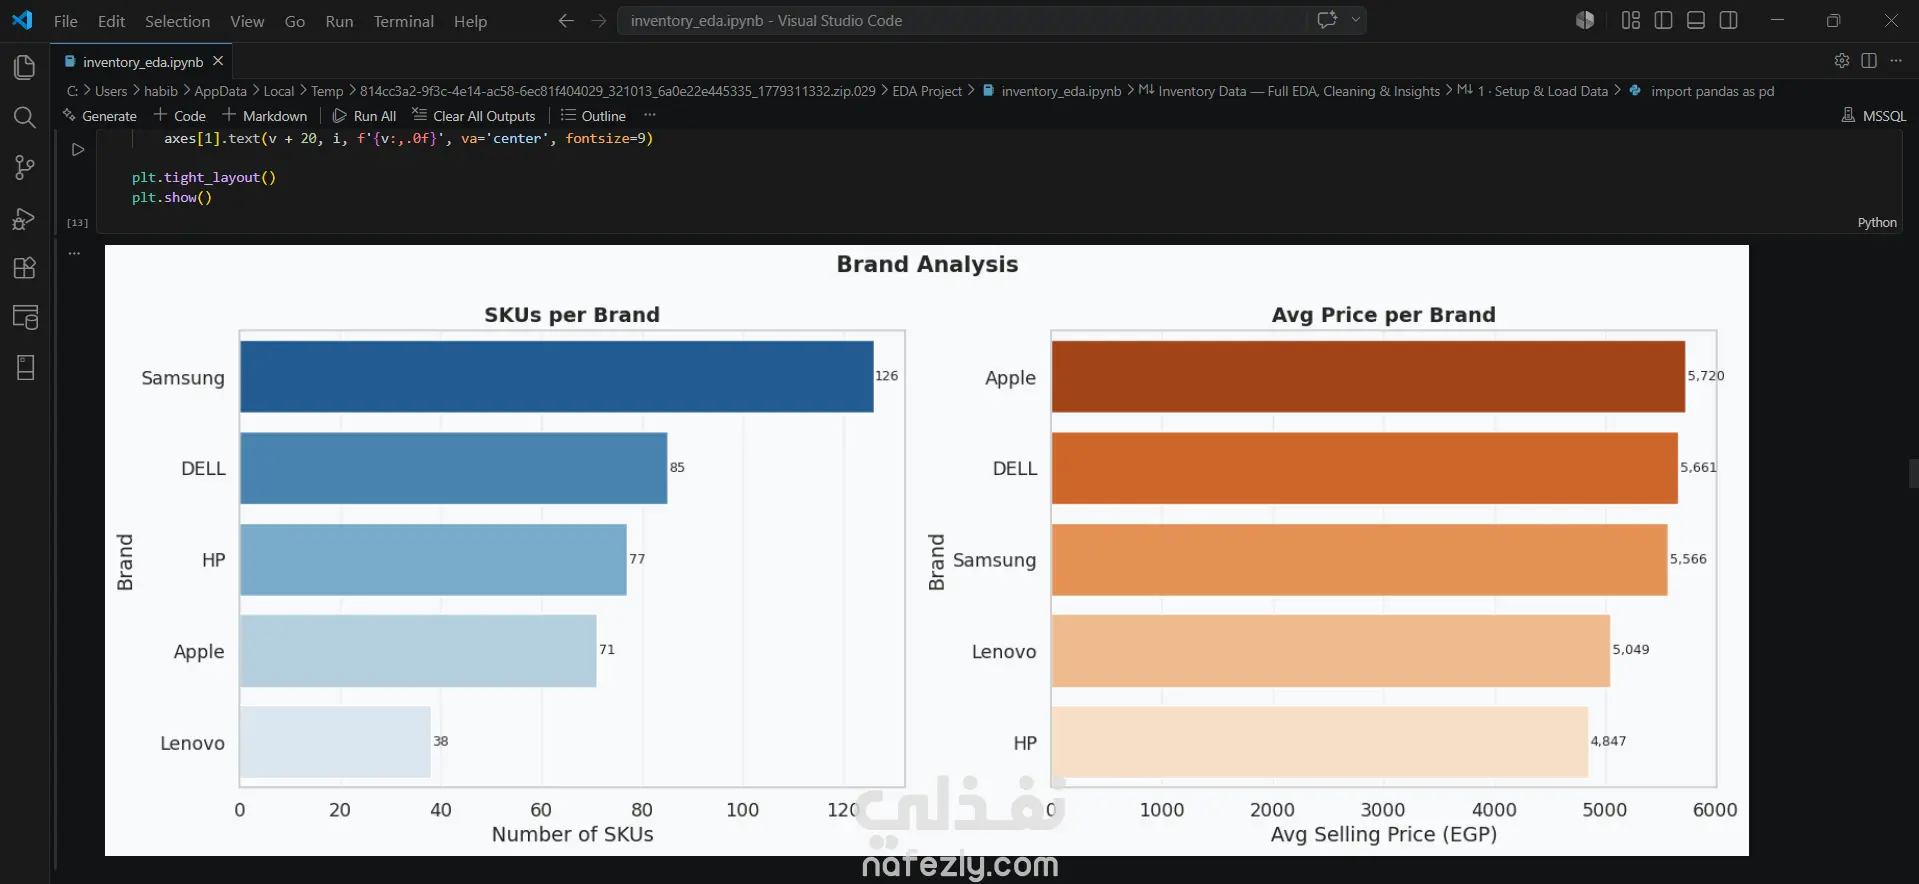Click the run cell play button

[x=78, y=150]
